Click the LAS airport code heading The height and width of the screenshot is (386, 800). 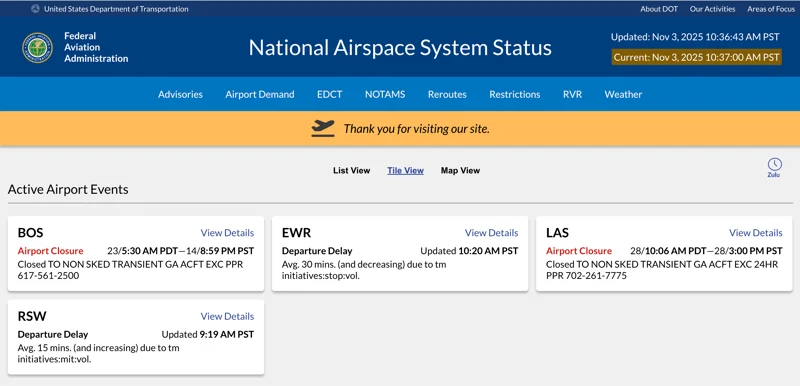pyautogui.click(x=558, y=233)
